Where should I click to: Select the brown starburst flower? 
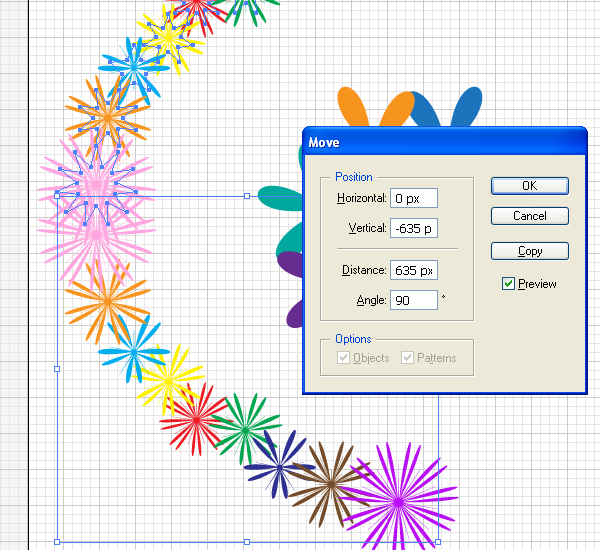(x=329, y=479)
